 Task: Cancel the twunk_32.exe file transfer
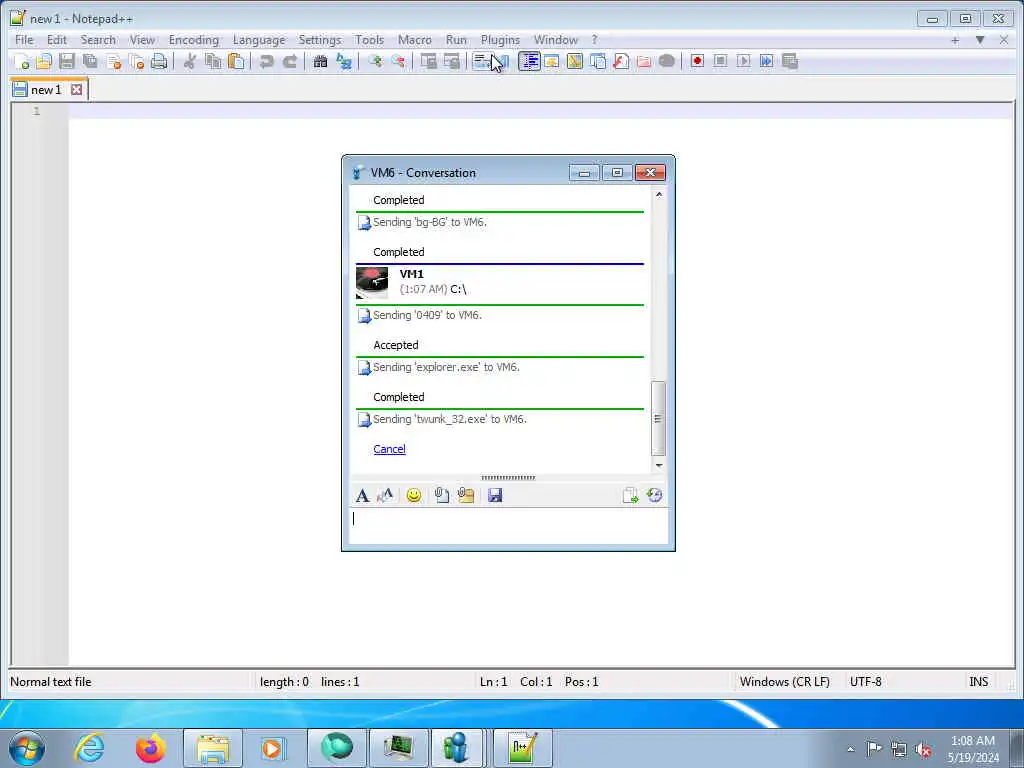389,449
